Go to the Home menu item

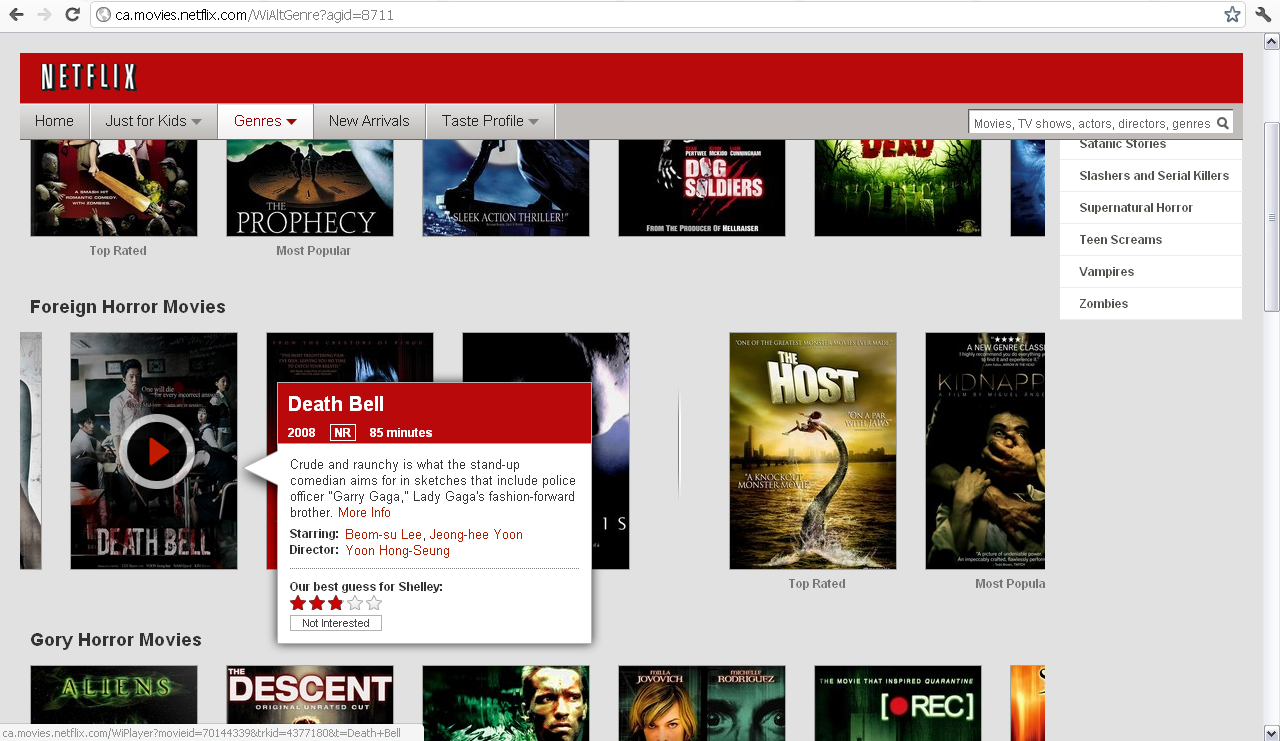coord(54,120)
